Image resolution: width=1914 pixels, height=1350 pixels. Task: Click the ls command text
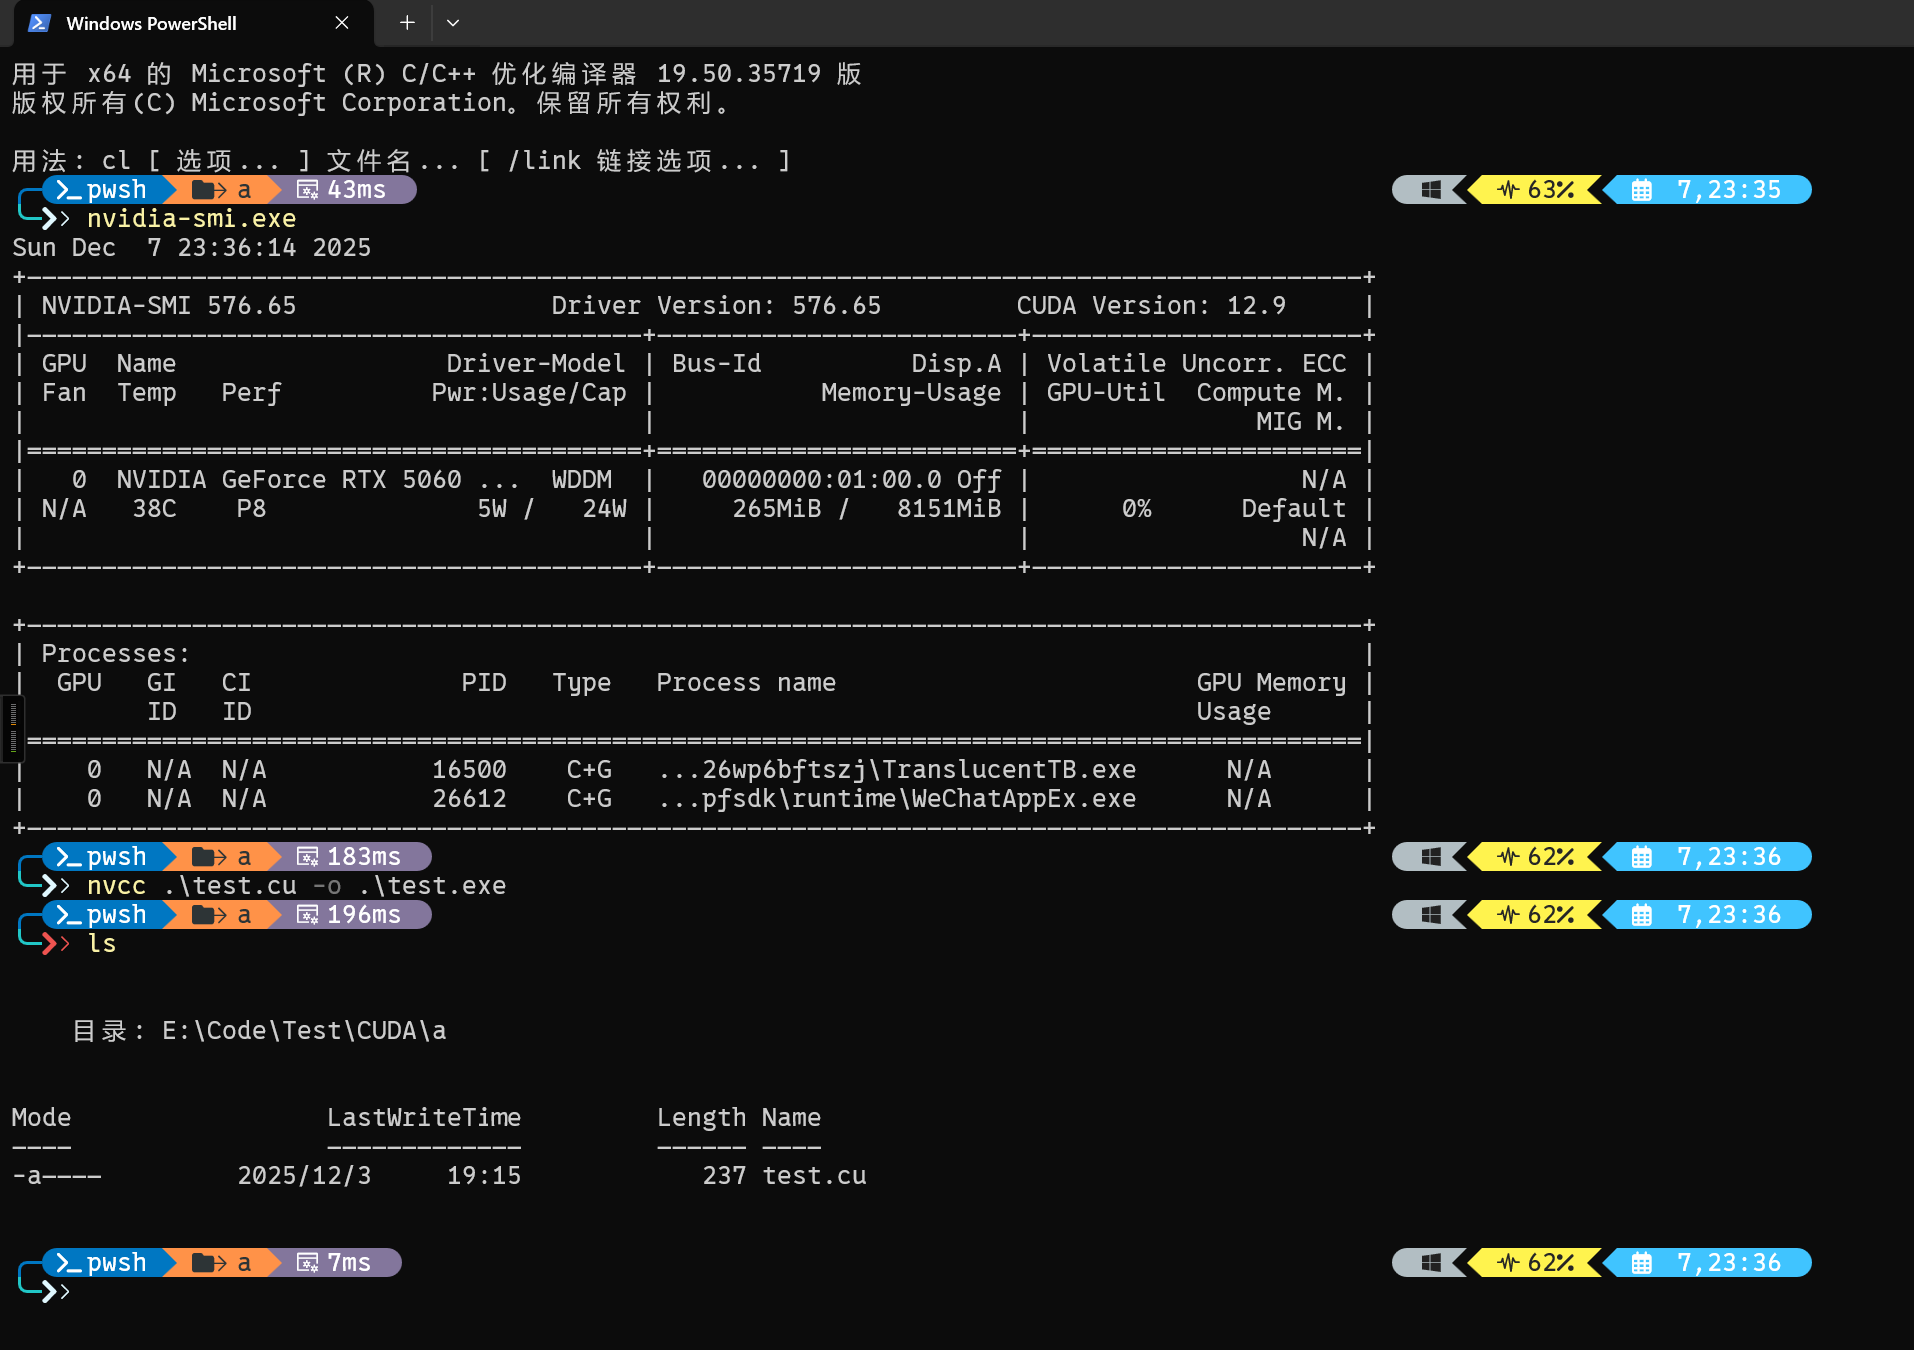coord(102,944)
